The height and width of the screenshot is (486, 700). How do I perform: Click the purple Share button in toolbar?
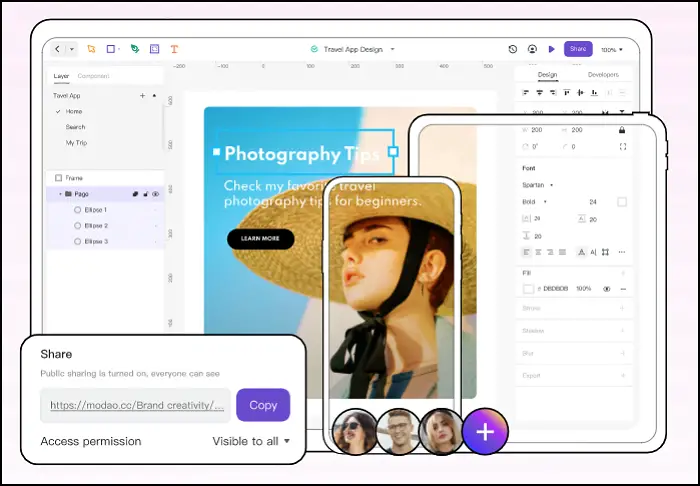click(578, 49)
